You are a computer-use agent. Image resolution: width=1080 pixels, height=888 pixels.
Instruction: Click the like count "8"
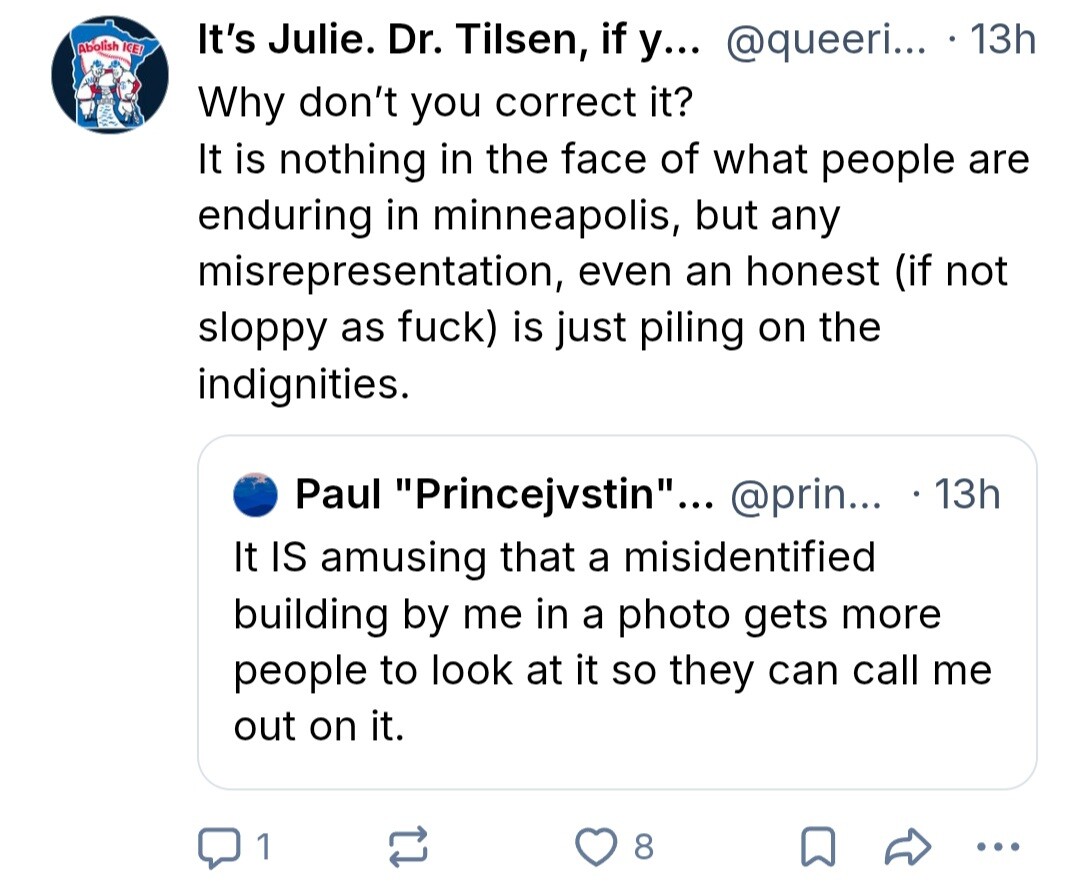[x=644, y=848]
